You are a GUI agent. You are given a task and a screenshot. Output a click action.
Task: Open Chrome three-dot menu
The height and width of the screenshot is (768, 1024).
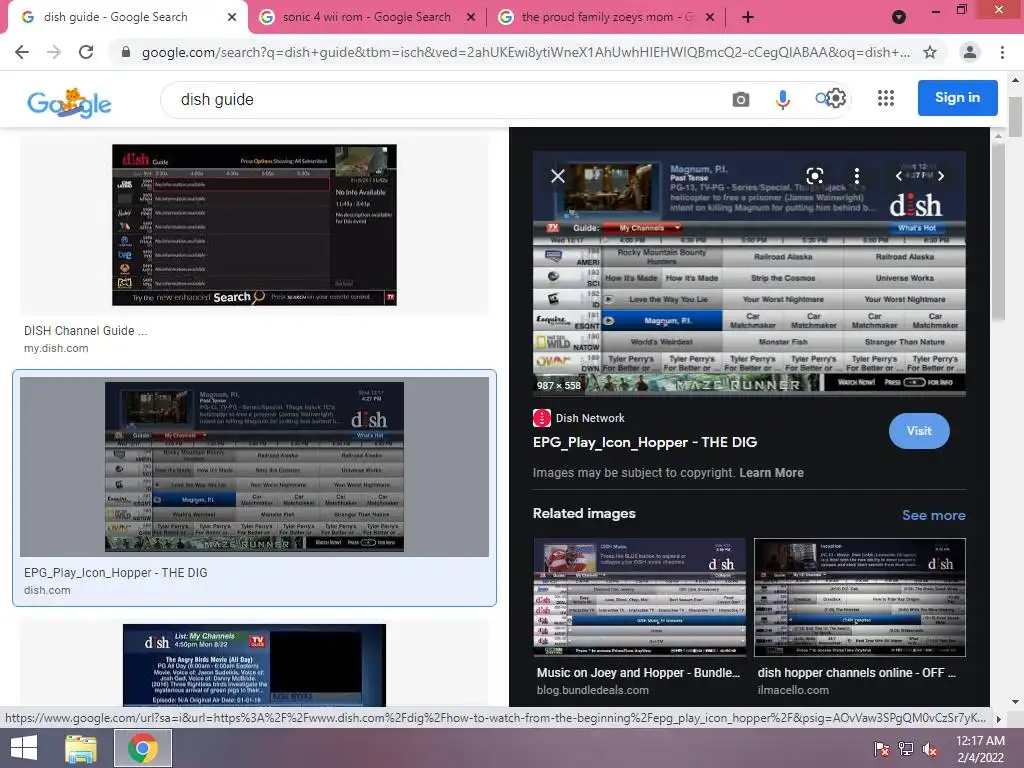click(x=1002, y=52)
